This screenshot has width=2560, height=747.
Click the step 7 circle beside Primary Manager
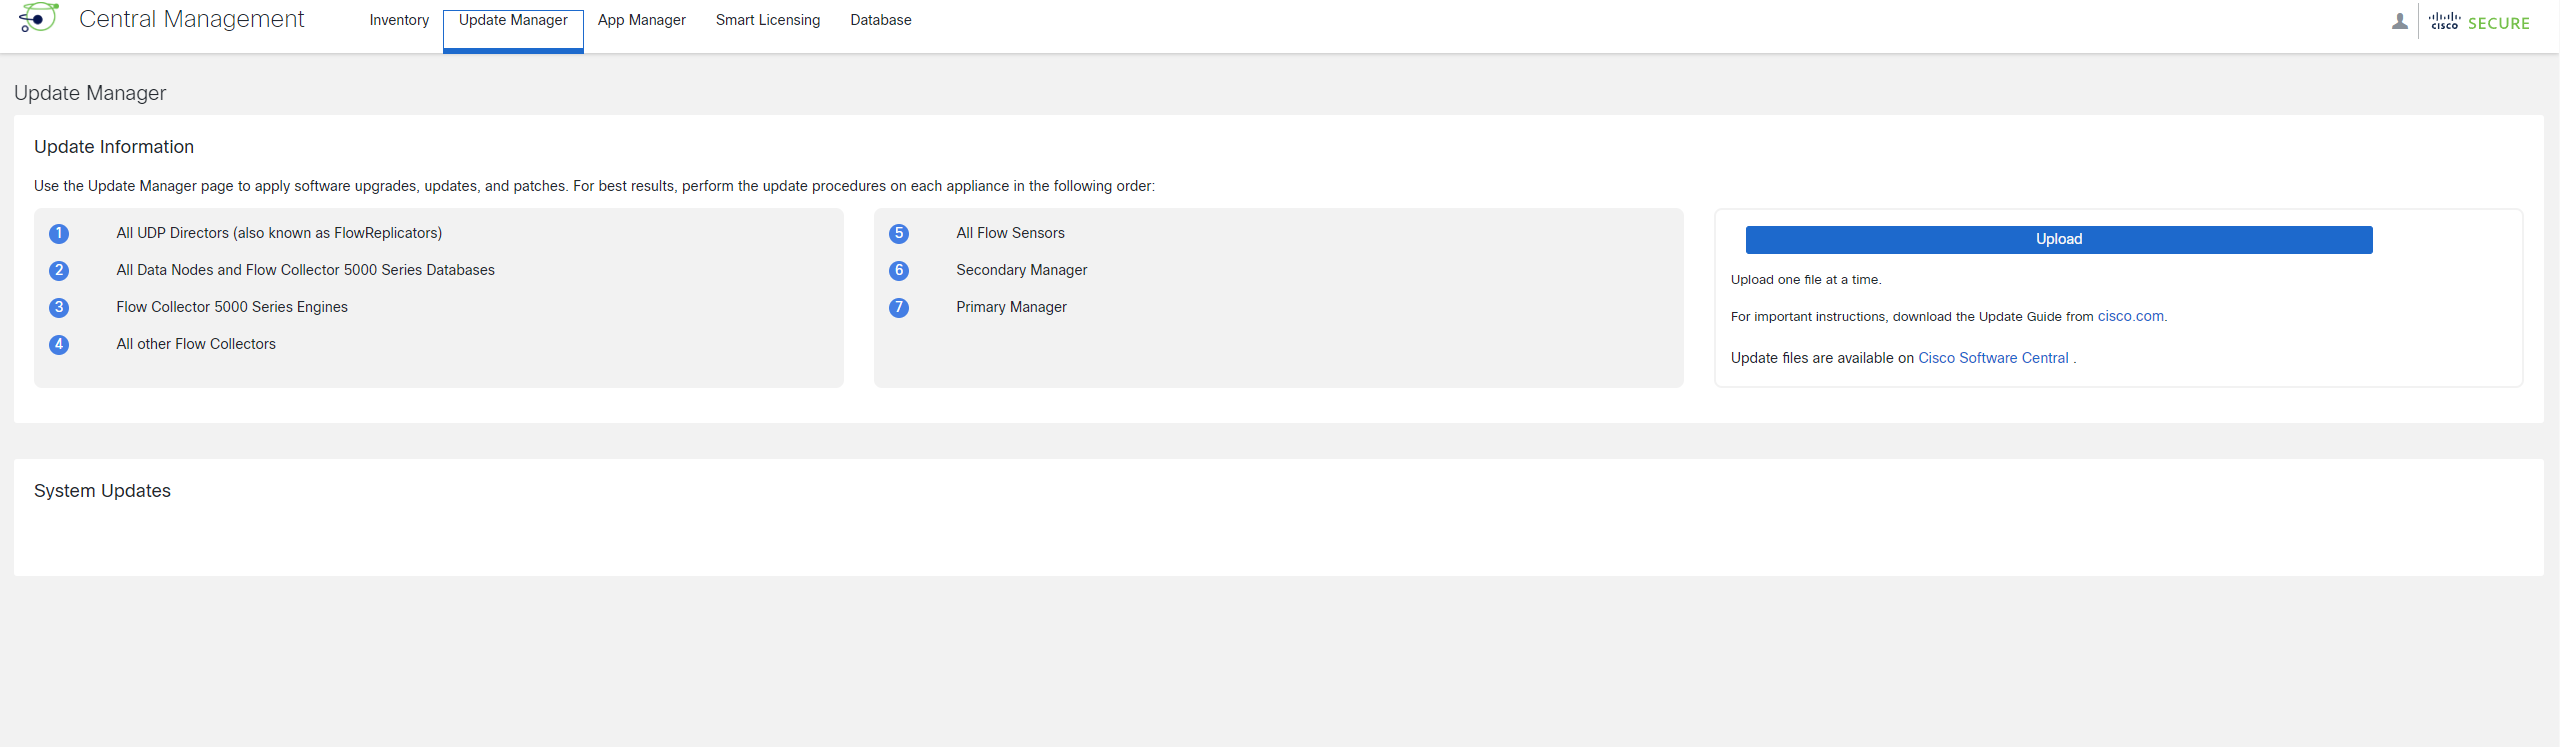click(898, 308)
